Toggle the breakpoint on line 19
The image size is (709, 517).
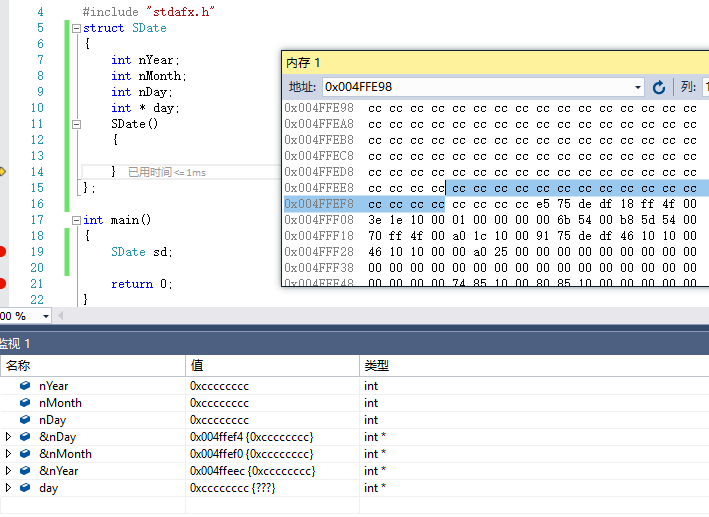click(x=2, y=251)
